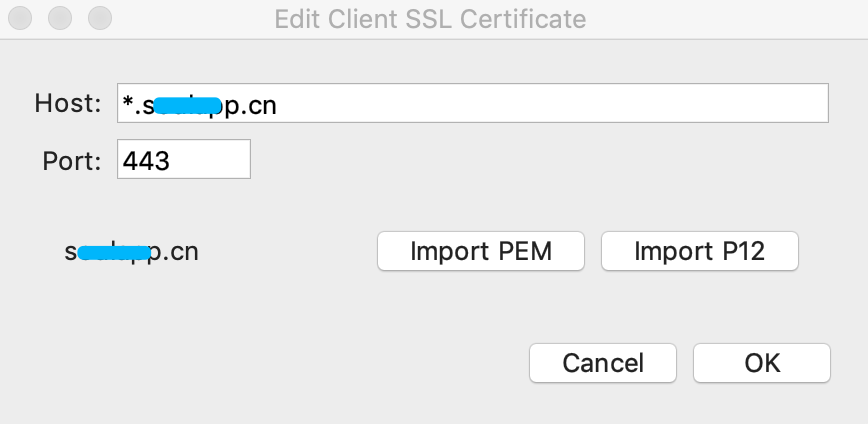Place cursor after .cn in Host field
The width and height of the screenshot is (868, 424).
pyautogui.click(x=279, y=104)
